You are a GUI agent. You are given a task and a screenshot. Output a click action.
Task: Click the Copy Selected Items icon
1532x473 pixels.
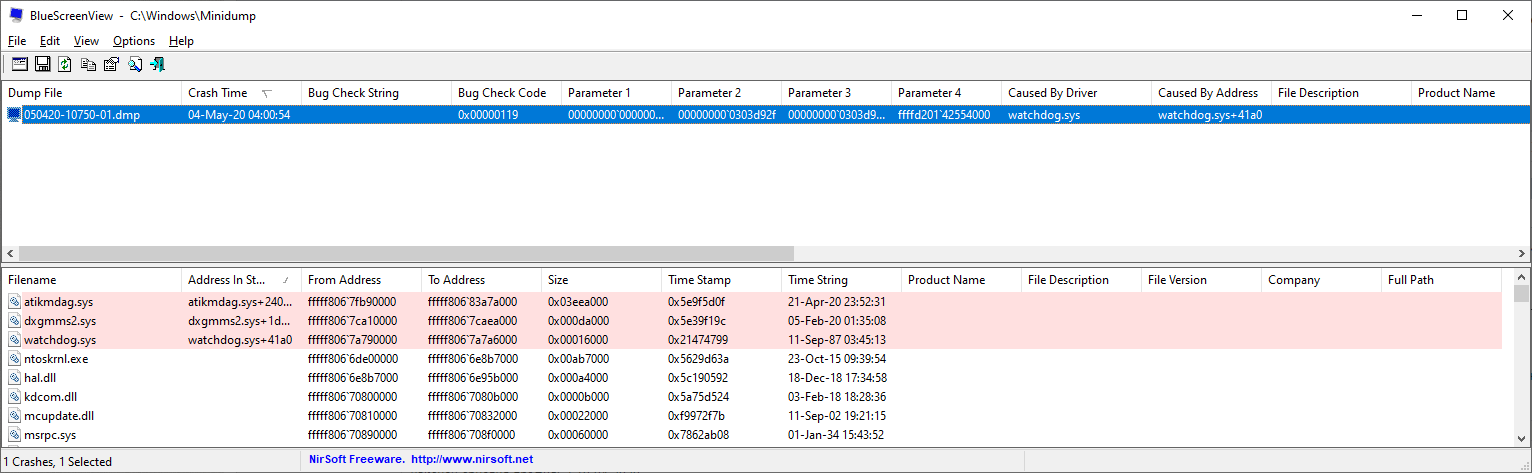88,64
